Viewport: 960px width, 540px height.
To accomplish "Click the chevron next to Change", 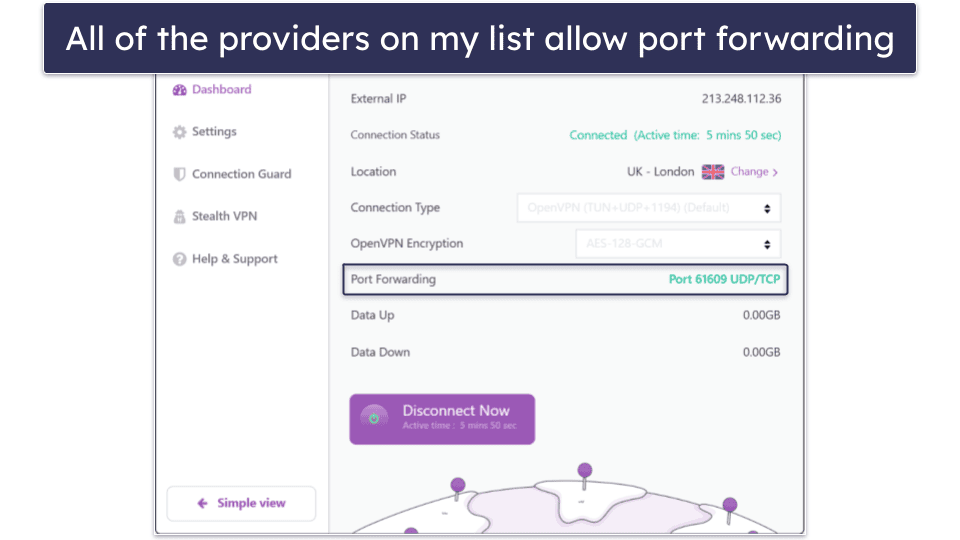I will point(775,172).
